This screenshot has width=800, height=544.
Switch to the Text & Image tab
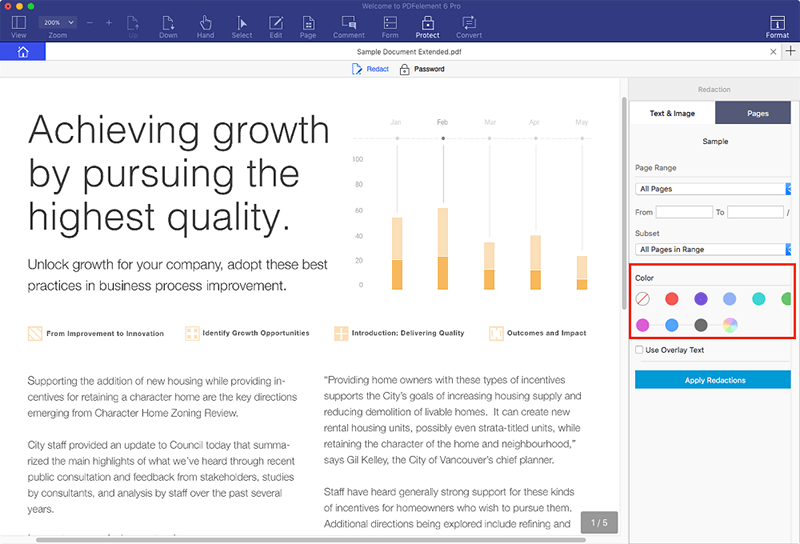click(672, 113)
